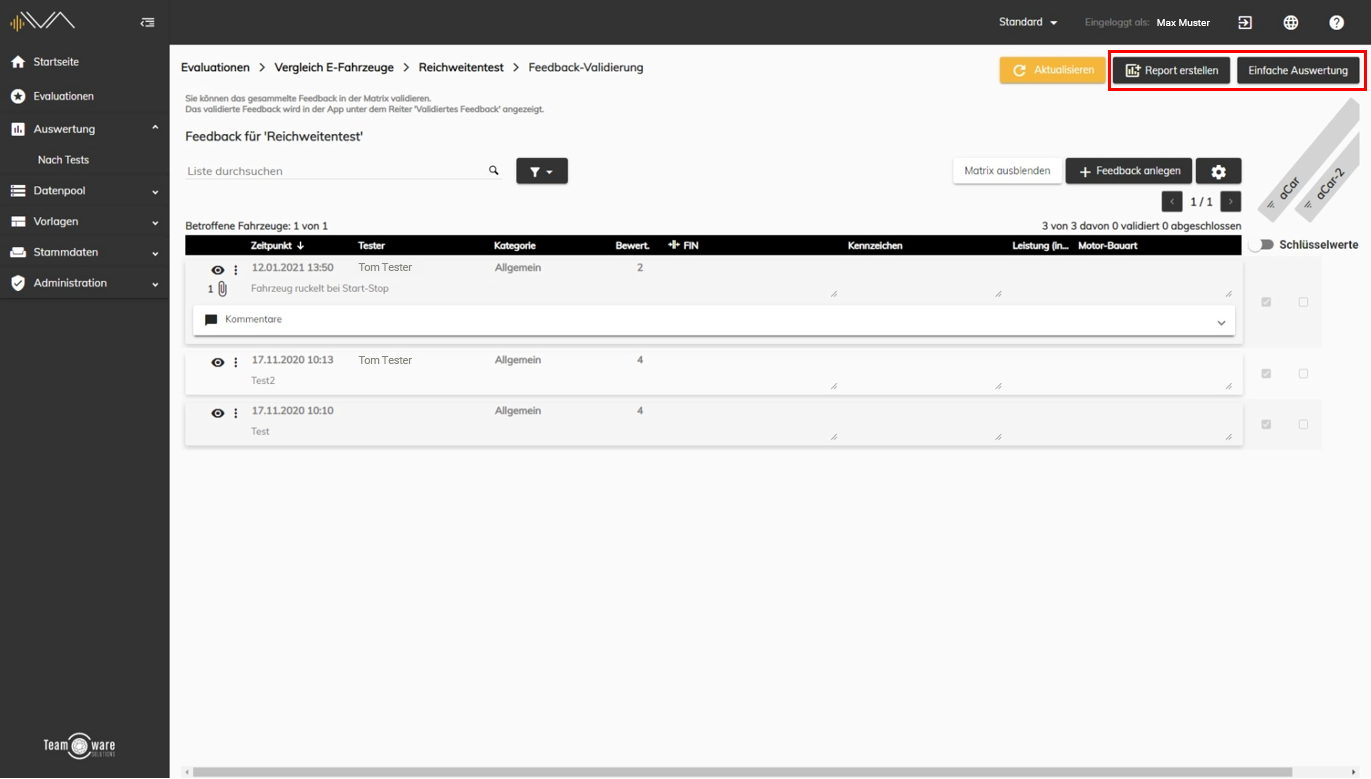Click the Feedback-Validierung breadcrumb text
Viewport: 1371px width, 779px height.
[586, 68]
